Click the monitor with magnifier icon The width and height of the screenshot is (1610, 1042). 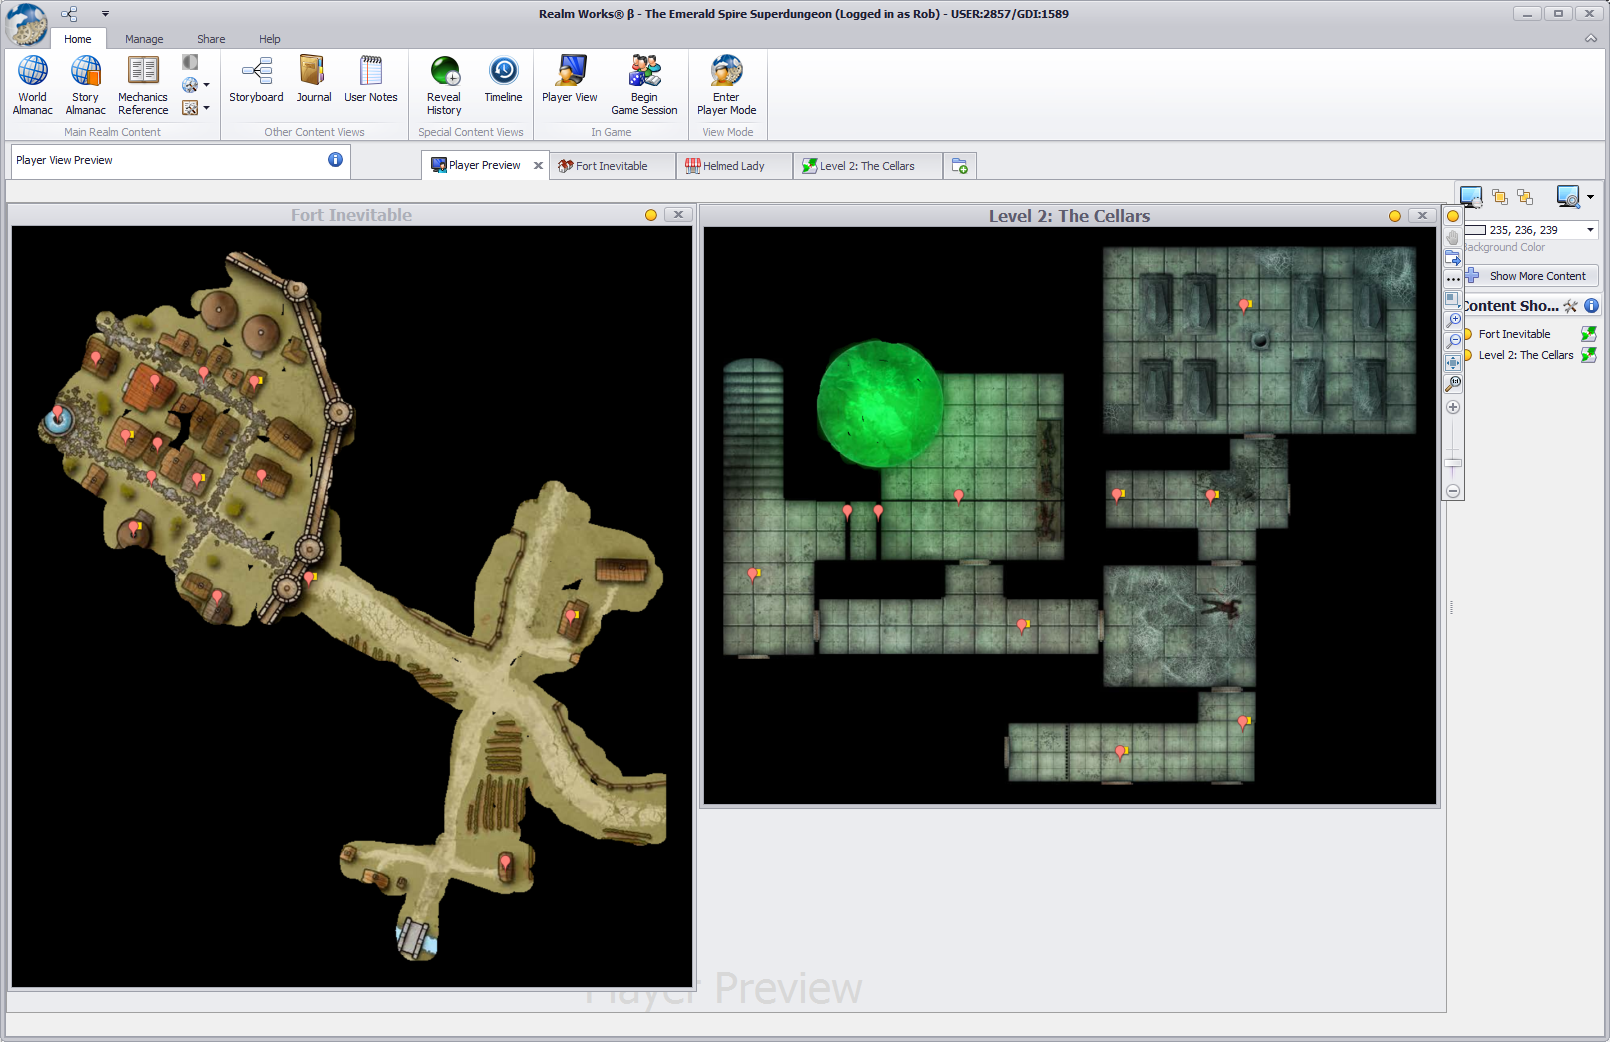pyautogui.click(x=1568, y=196)
